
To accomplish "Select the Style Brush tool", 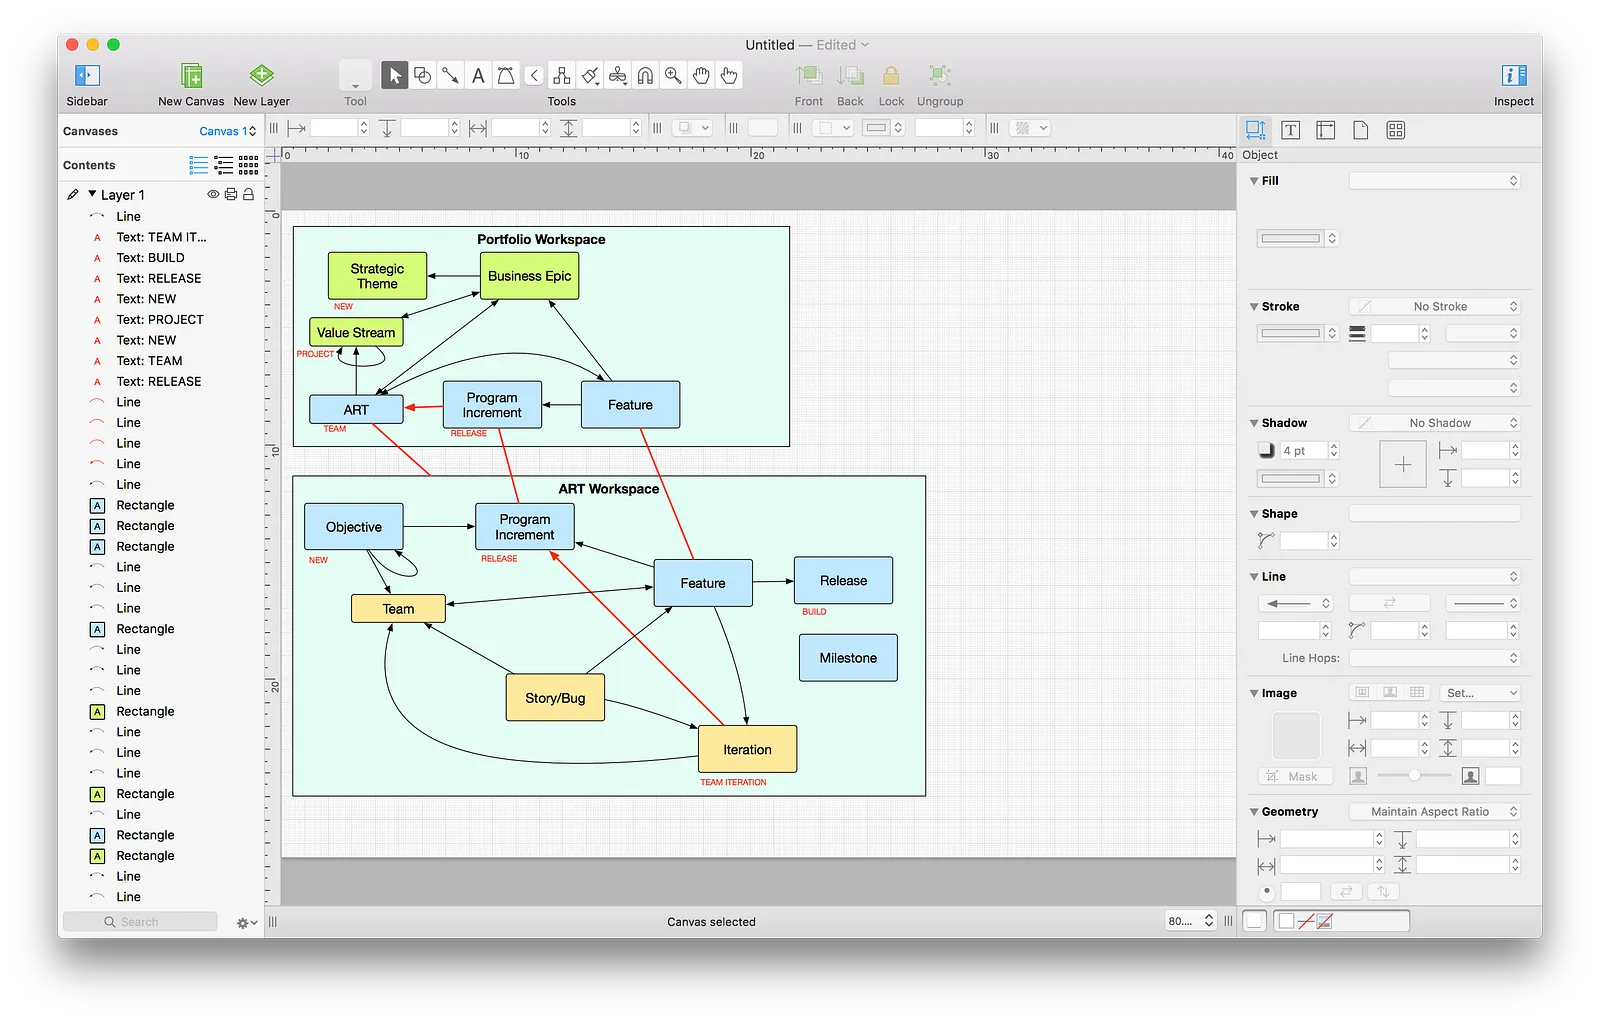I will tap(590, 75).
